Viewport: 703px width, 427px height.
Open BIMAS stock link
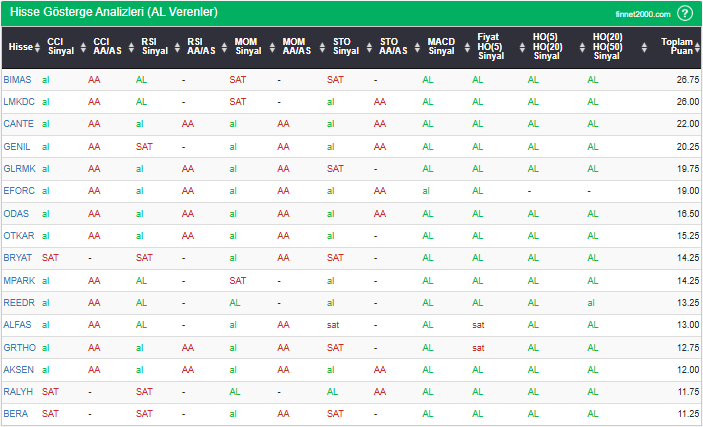click(17, 79)
